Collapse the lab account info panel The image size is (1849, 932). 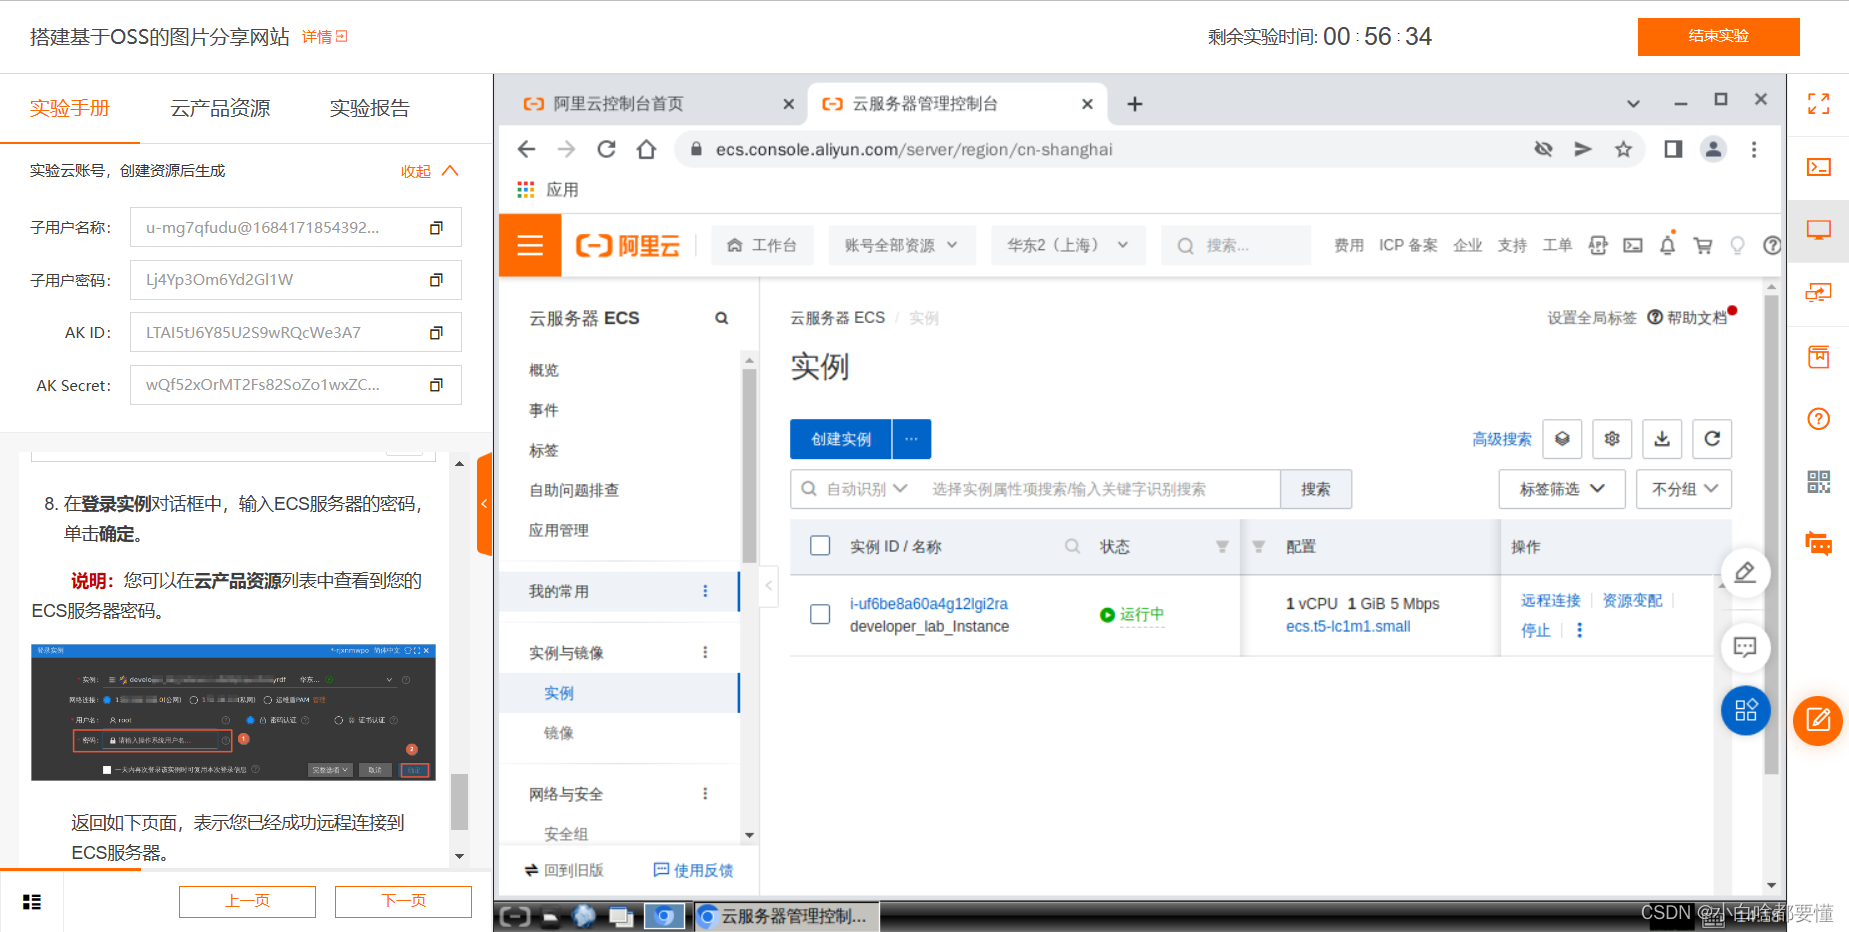pyautogui.click(x=430, y=171)
